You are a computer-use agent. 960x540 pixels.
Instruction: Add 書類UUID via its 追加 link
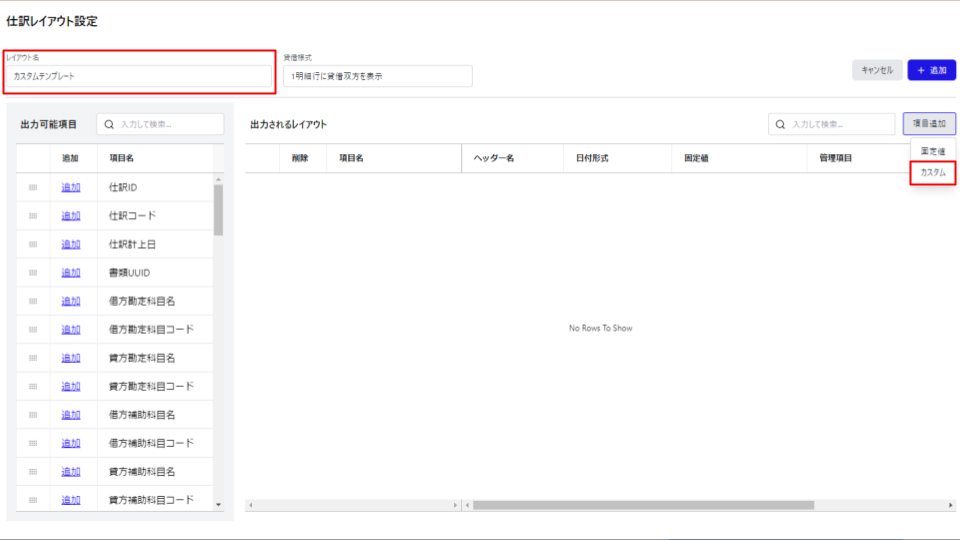tap(71, 272)
